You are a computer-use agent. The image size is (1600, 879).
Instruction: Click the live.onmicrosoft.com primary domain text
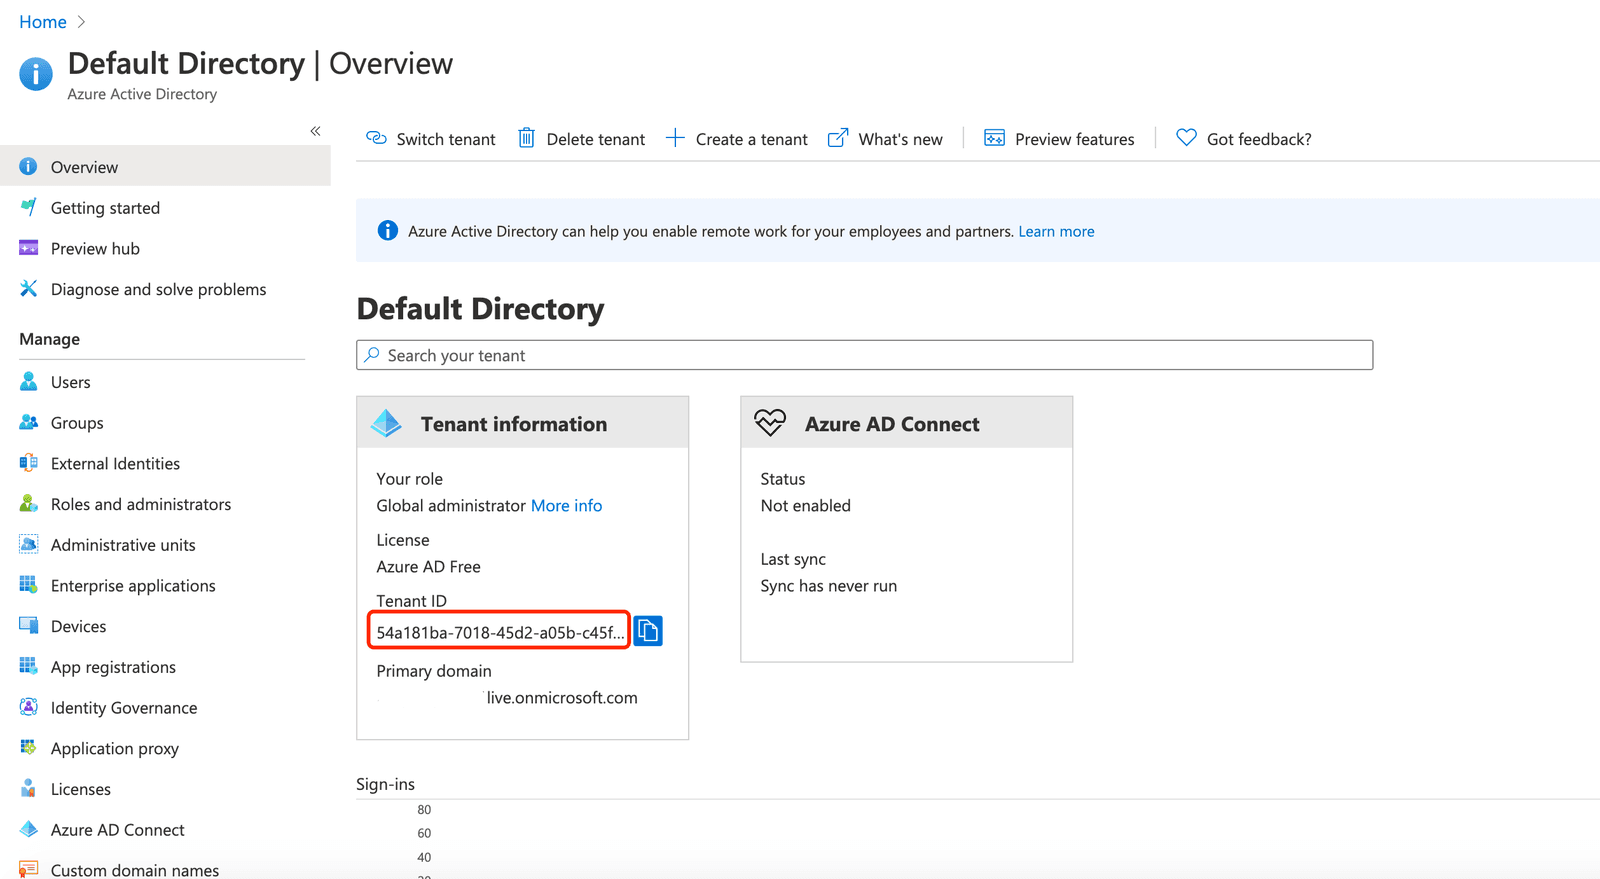(562, 697)
